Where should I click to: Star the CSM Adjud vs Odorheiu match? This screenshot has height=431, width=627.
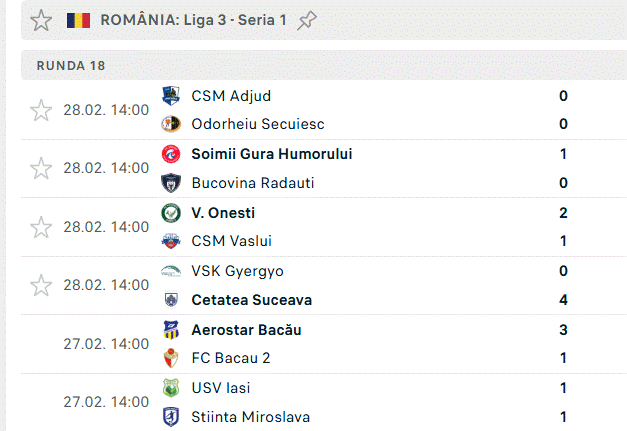[41, 110]
